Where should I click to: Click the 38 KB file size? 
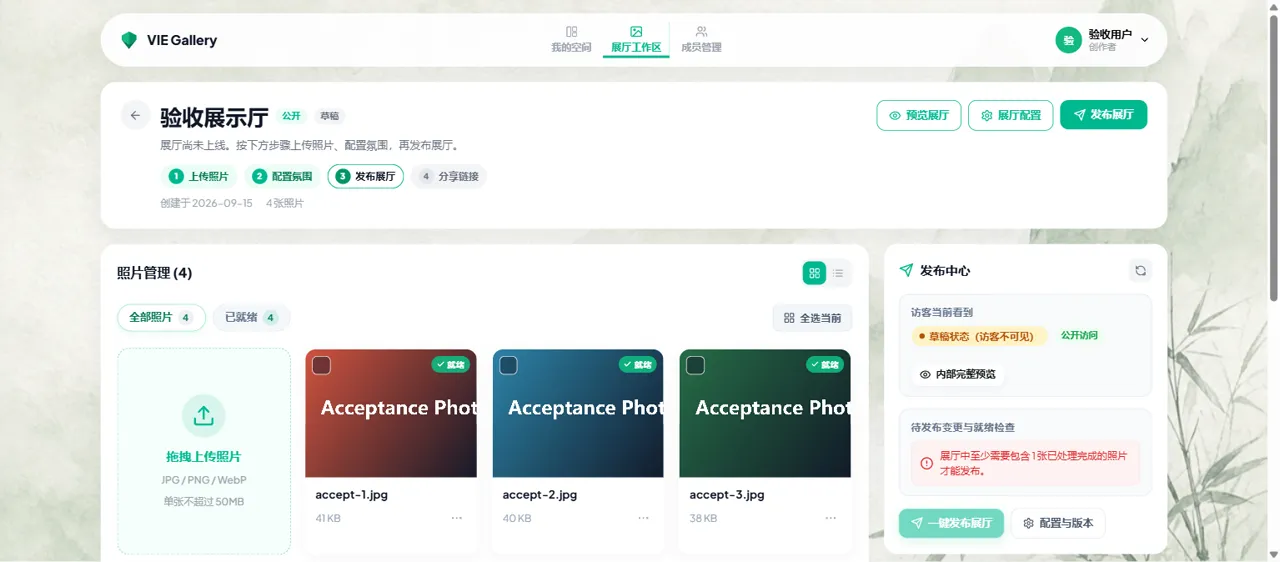coord(703,519)
